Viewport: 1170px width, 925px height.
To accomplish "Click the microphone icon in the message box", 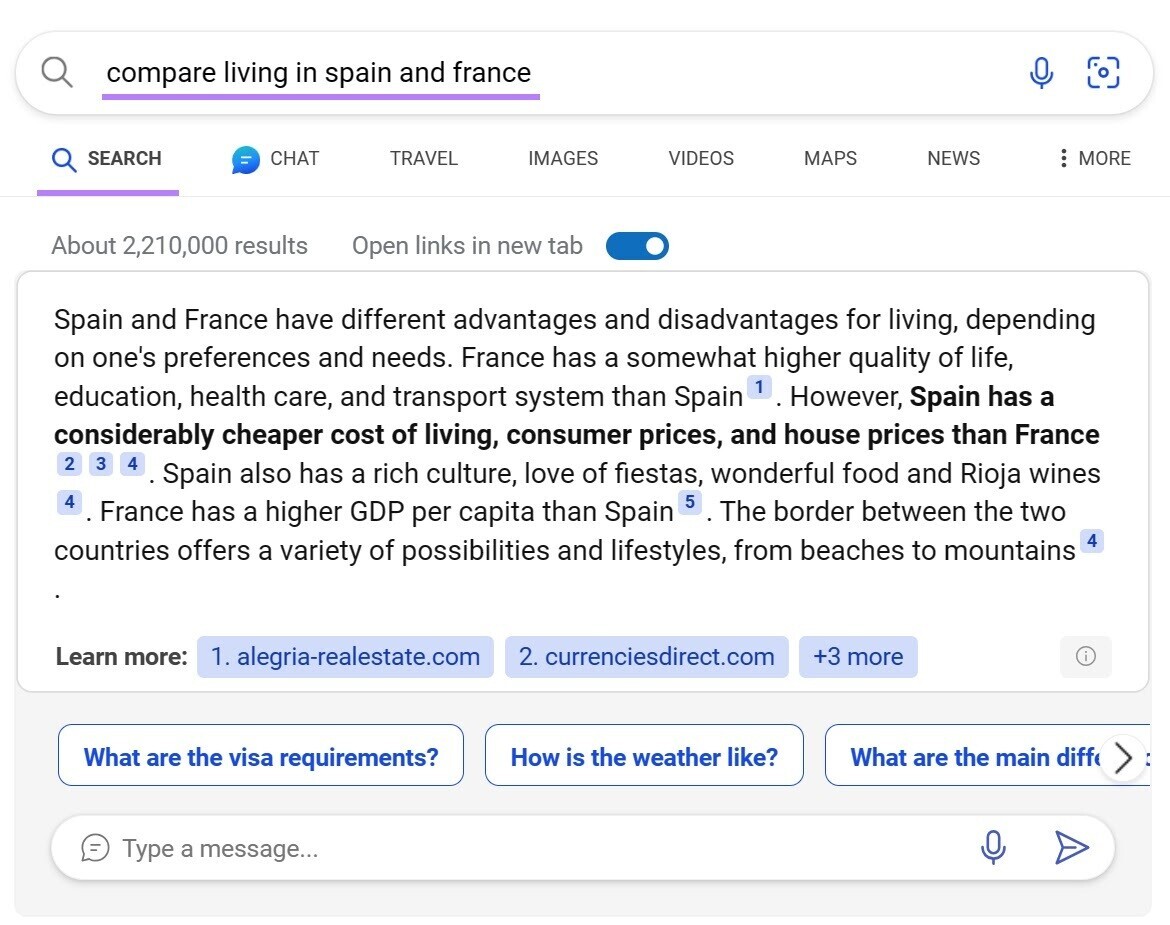I will tap(993, 847).
